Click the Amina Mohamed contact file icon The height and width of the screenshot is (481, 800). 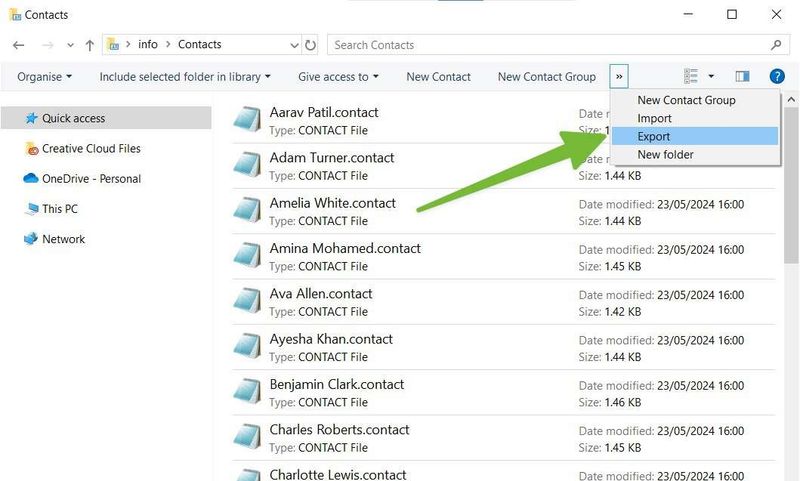[x=247, y=256]
